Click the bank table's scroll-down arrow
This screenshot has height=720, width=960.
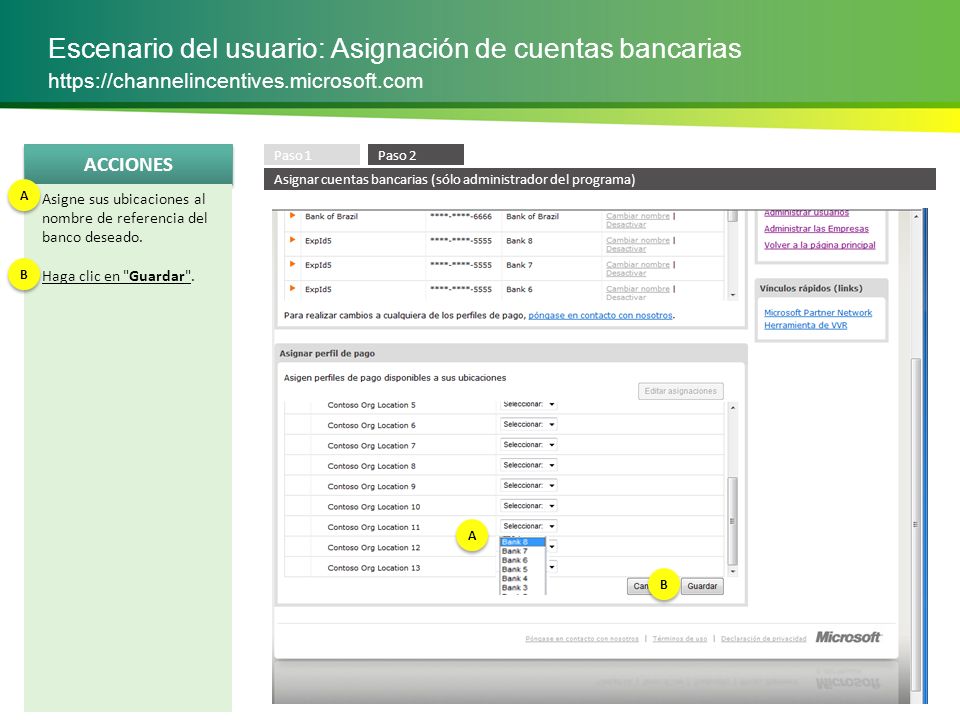tap(733, 294)
